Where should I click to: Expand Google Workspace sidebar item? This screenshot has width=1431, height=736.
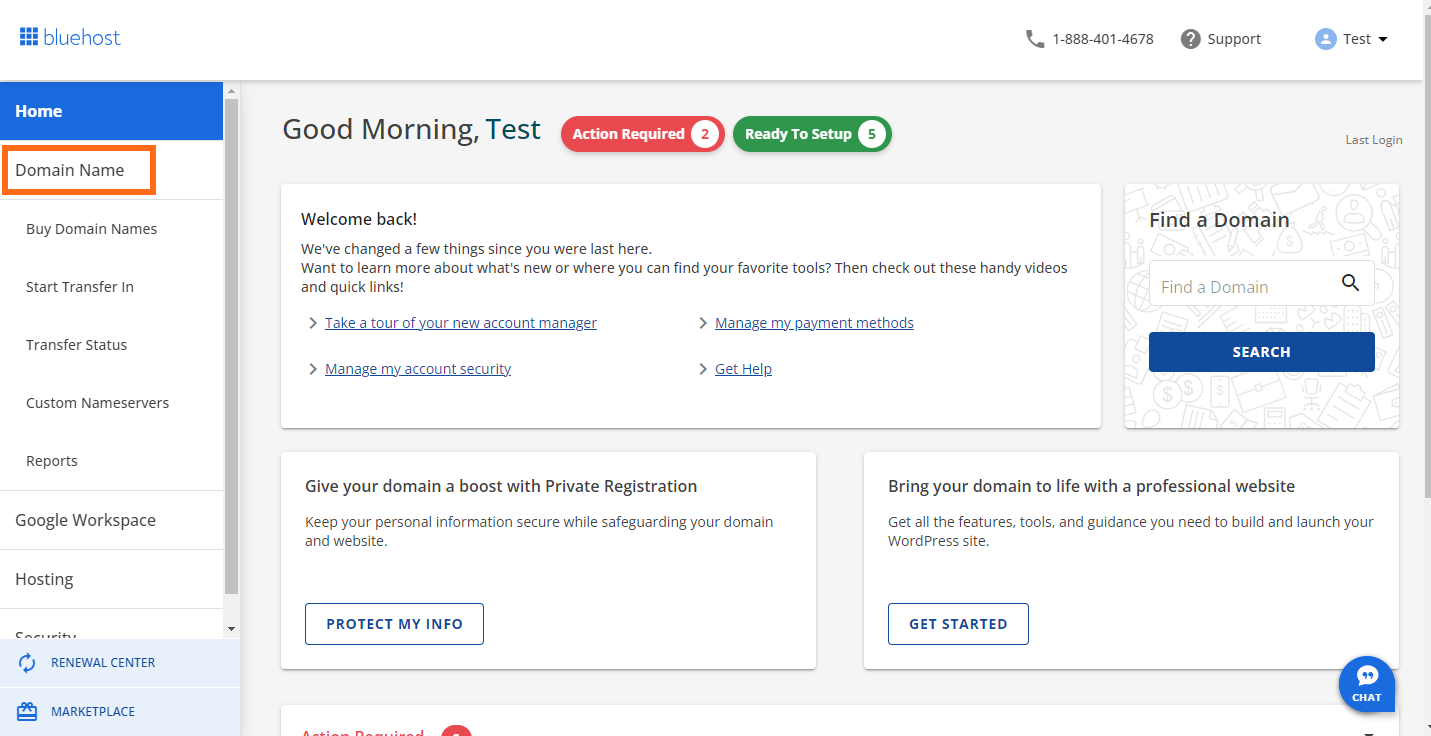tap(85, 520)
